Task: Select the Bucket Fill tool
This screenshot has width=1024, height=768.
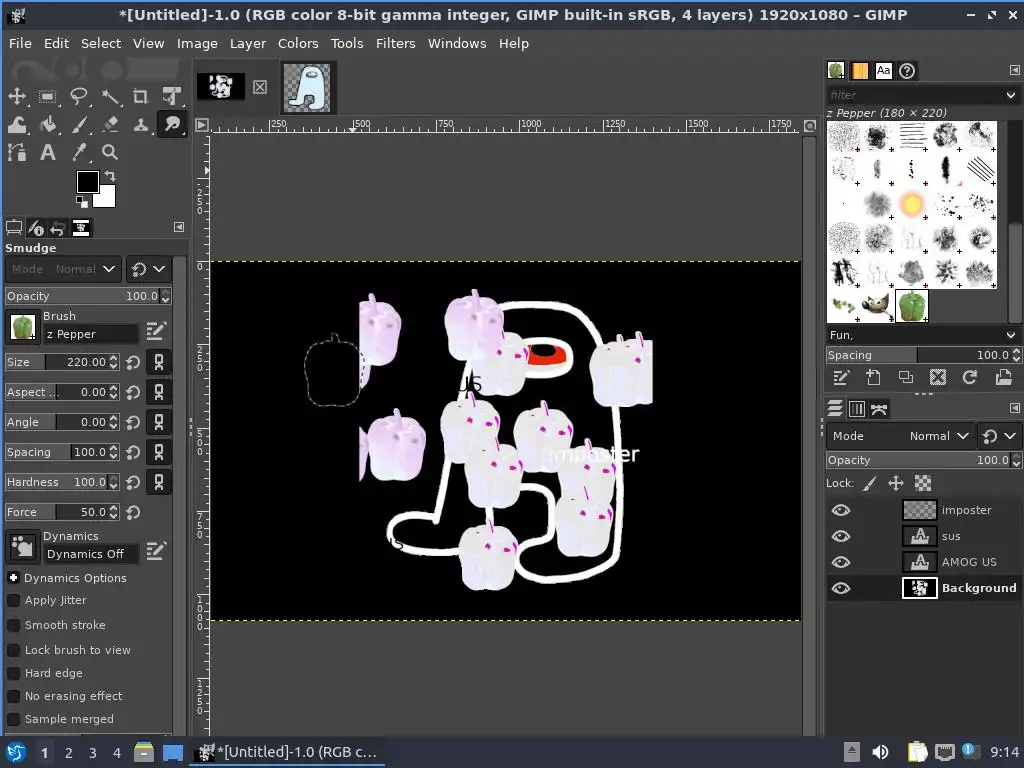Action: [x=48, y=124]
